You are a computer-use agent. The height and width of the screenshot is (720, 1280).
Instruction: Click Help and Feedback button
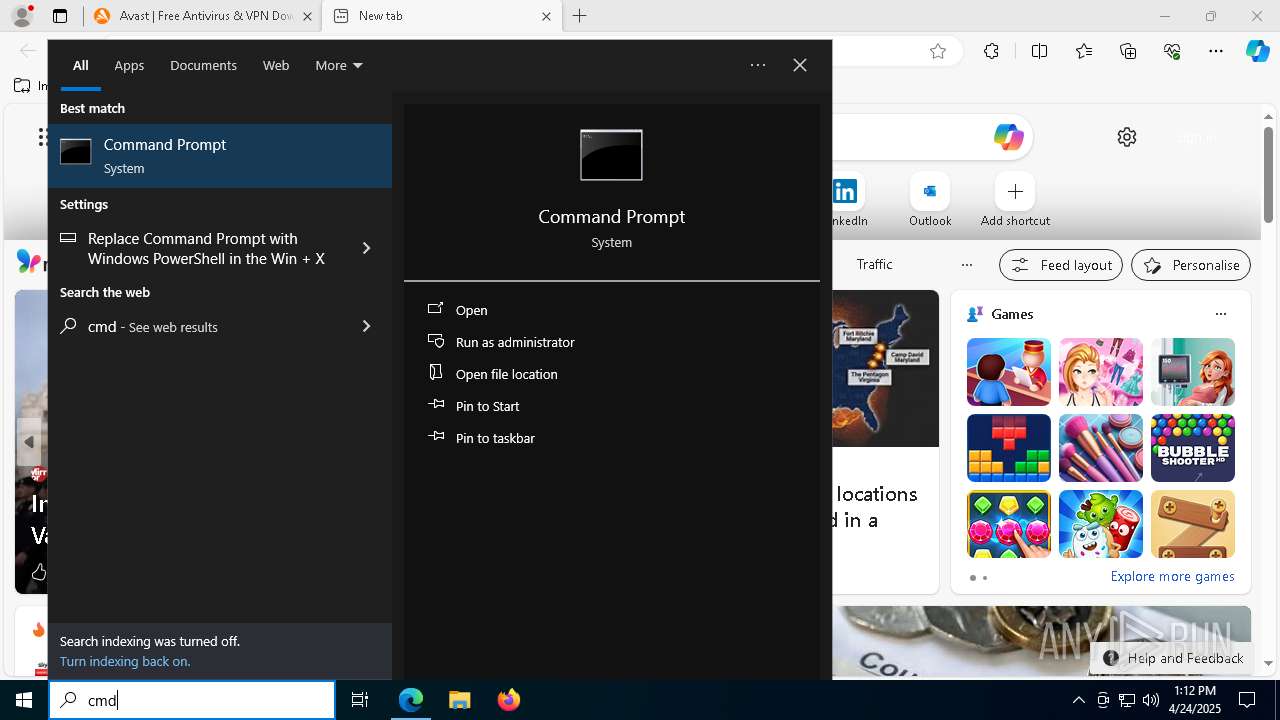coord(1174,658)
